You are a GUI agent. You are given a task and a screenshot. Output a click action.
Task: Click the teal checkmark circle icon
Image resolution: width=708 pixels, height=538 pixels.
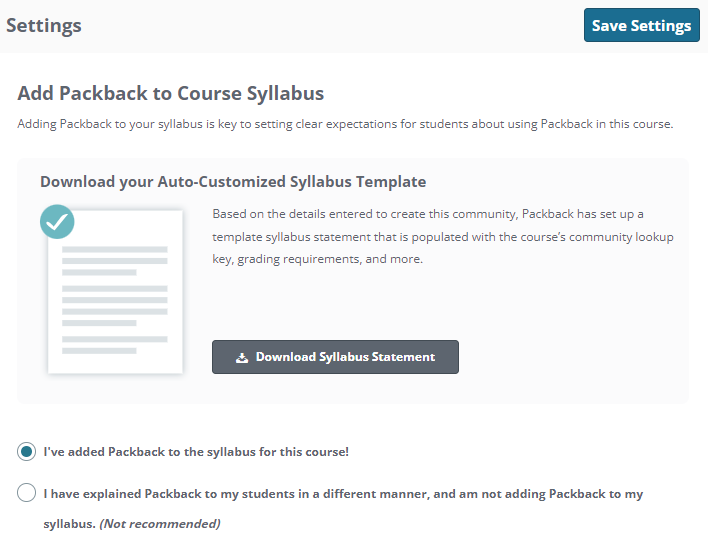coord(57,221)
